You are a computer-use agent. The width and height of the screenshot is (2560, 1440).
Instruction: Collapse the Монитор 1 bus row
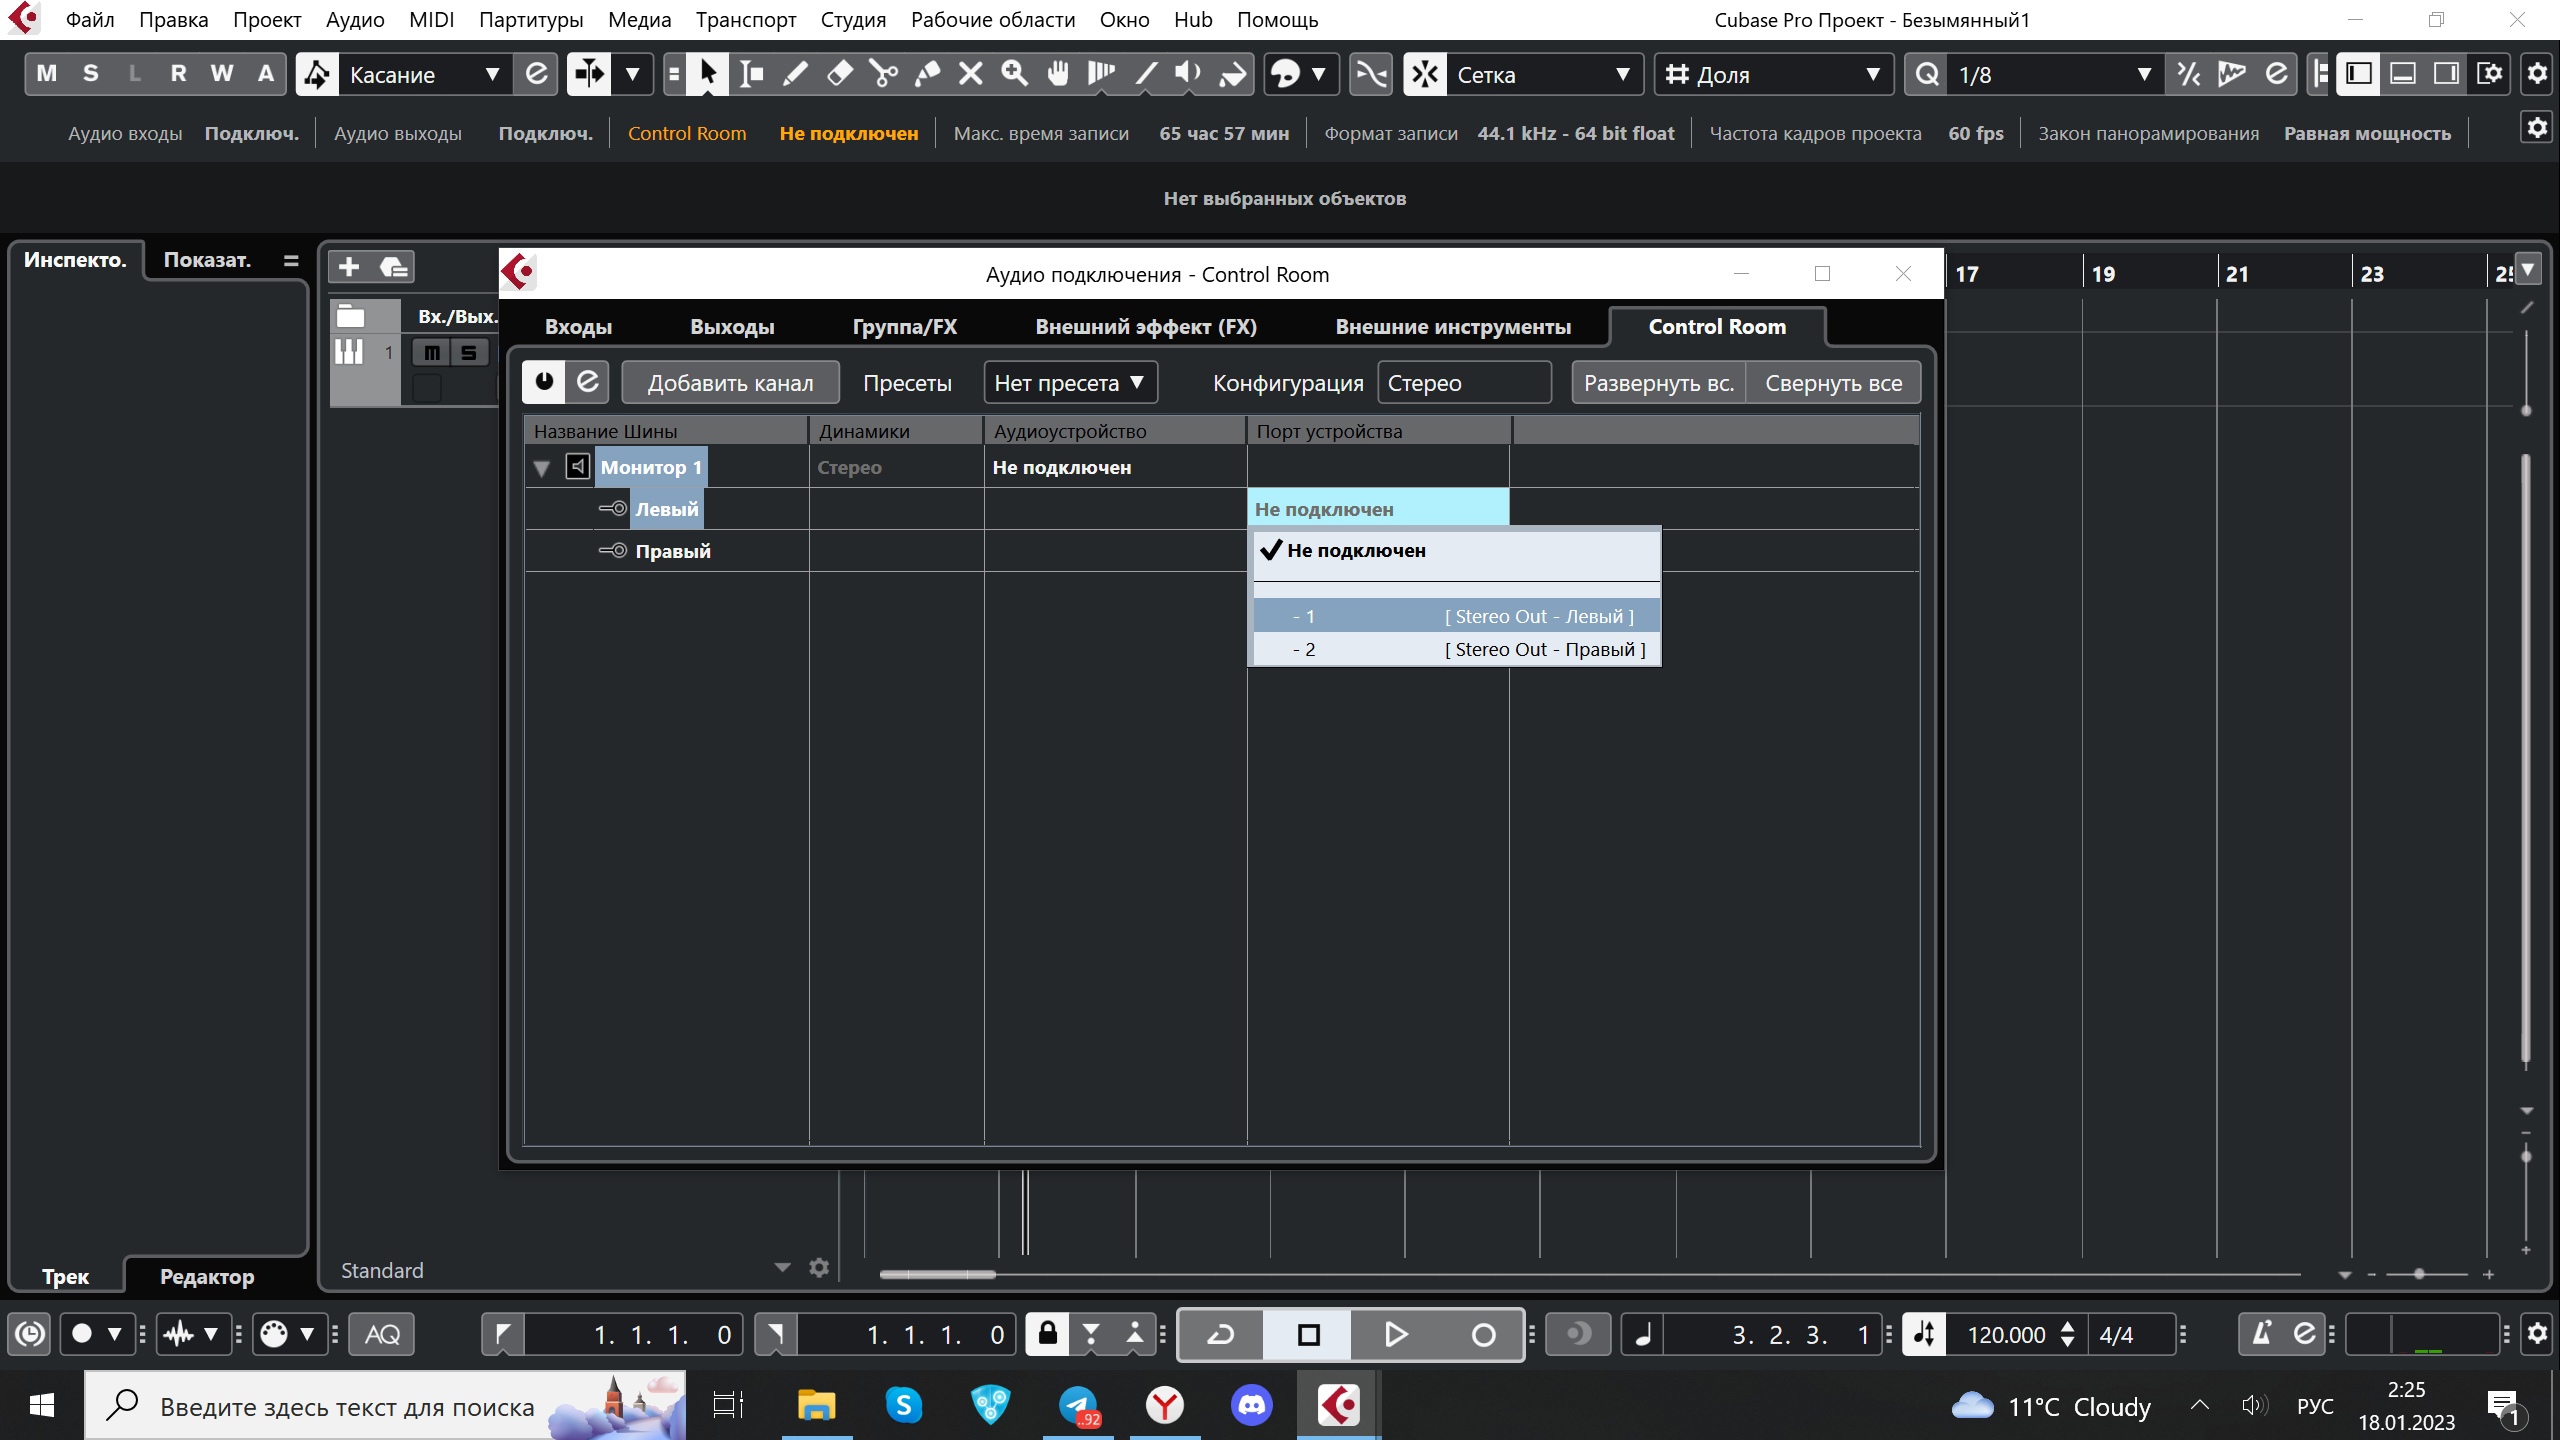pyautogui.click(x=542, y=468)
